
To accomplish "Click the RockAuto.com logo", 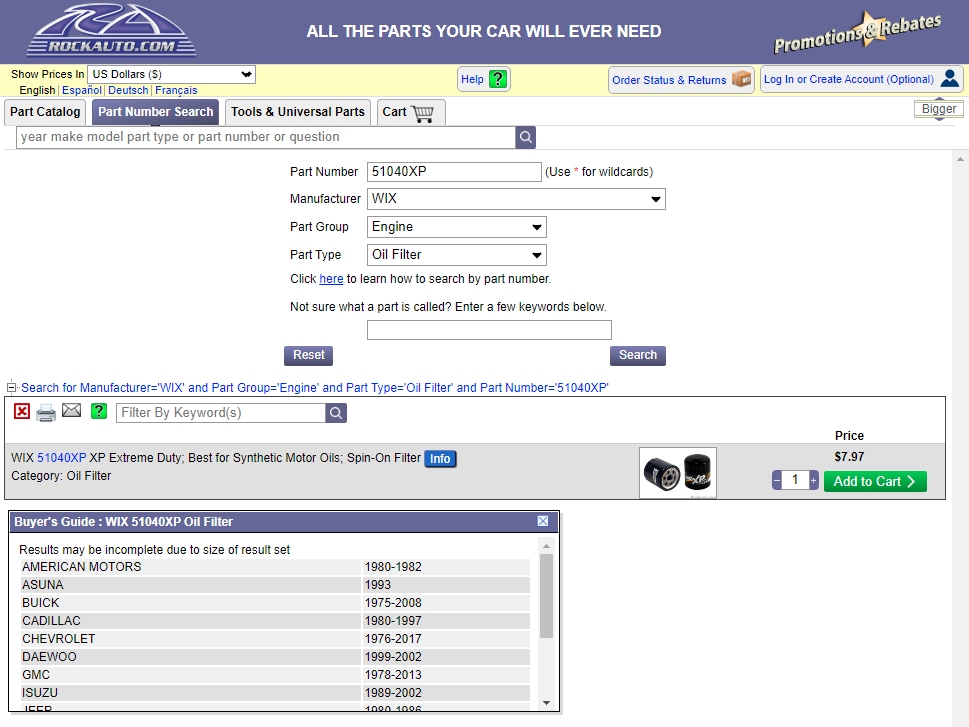I will (x=111, y=31).
